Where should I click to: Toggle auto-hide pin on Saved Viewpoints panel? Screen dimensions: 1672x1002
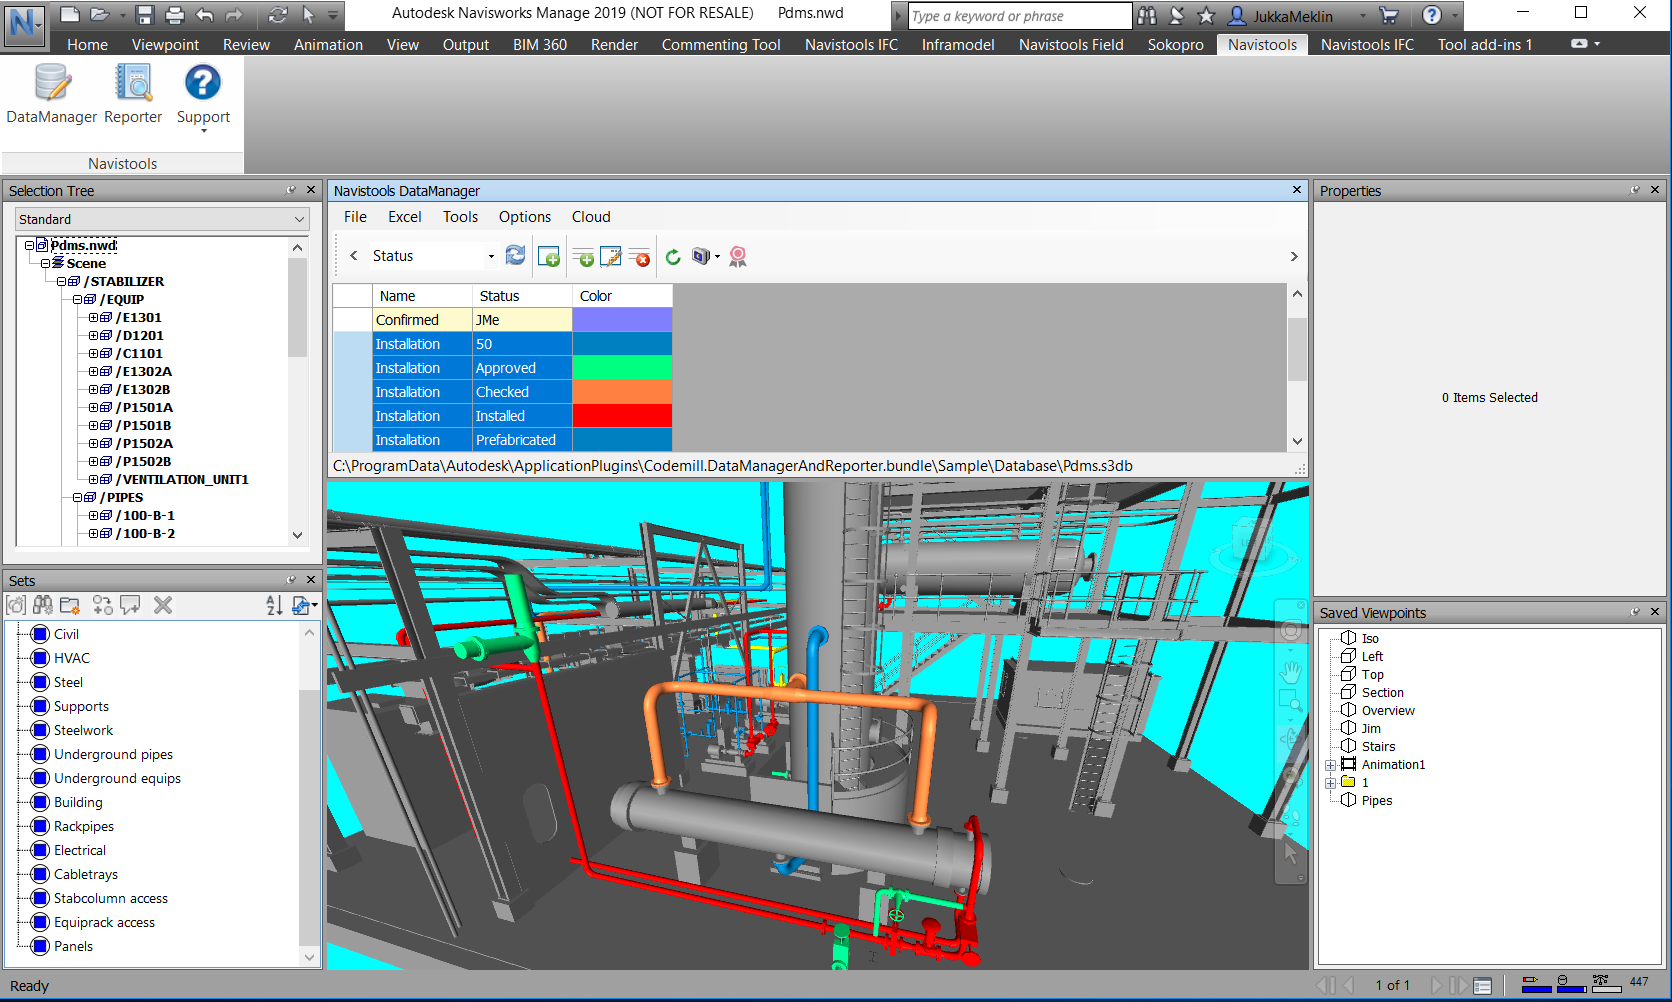pos(1635,612)
